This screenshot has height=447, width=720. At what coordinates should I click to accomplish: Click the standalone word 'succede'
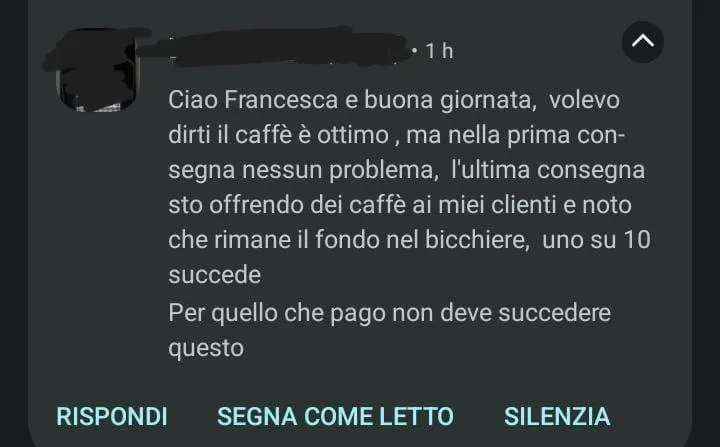(214, 275)
